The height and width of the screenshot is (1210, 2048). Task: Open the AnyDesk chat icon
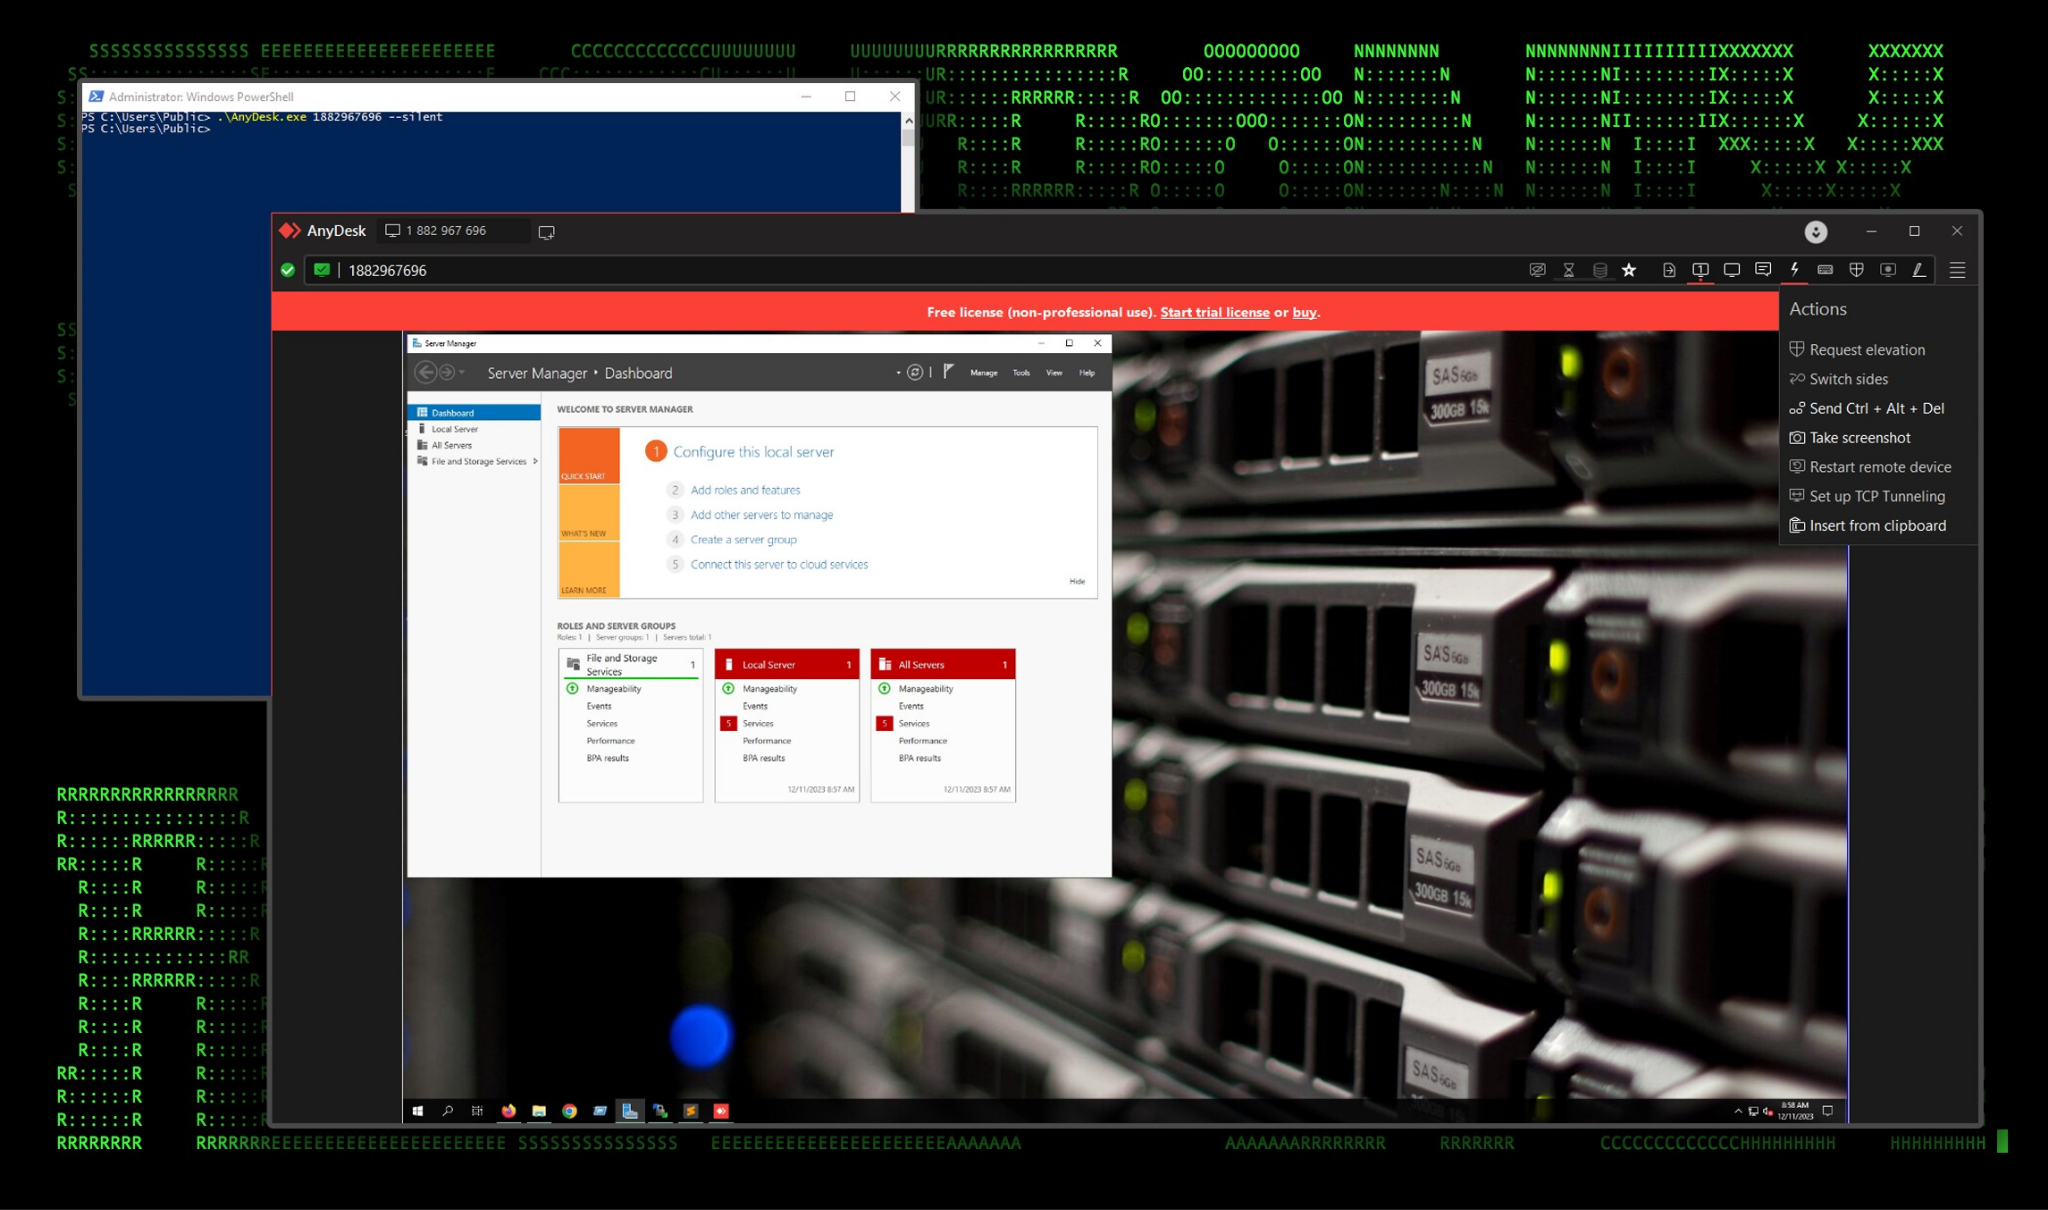1763,270
